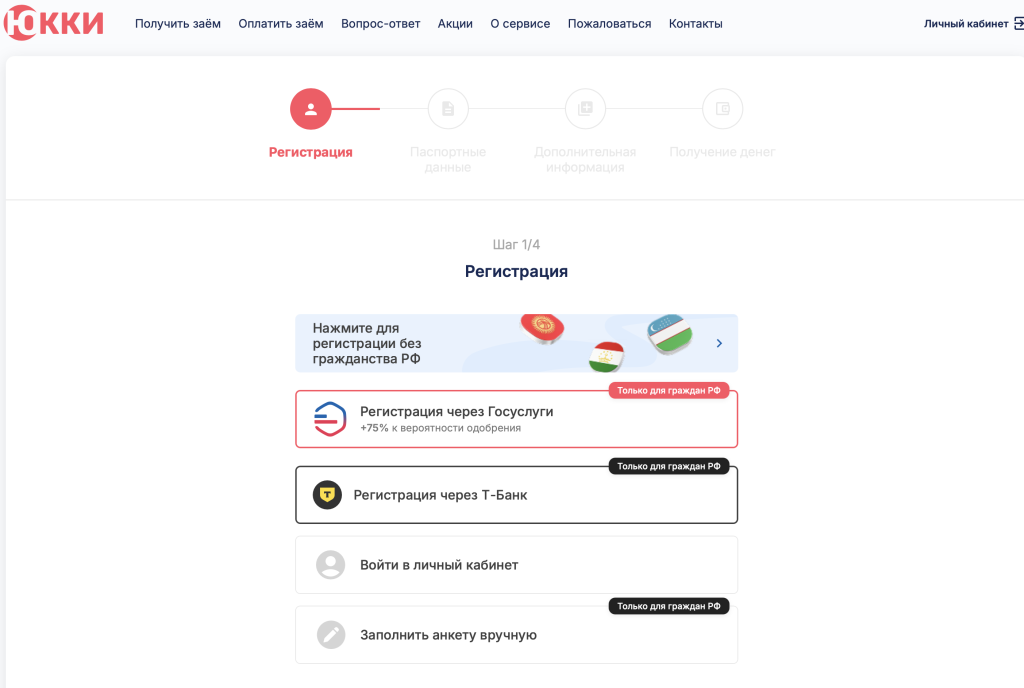Screen dimensions: 1024x688
Task: Select Заполнить анкету вручную option
Action: point(516,635)
